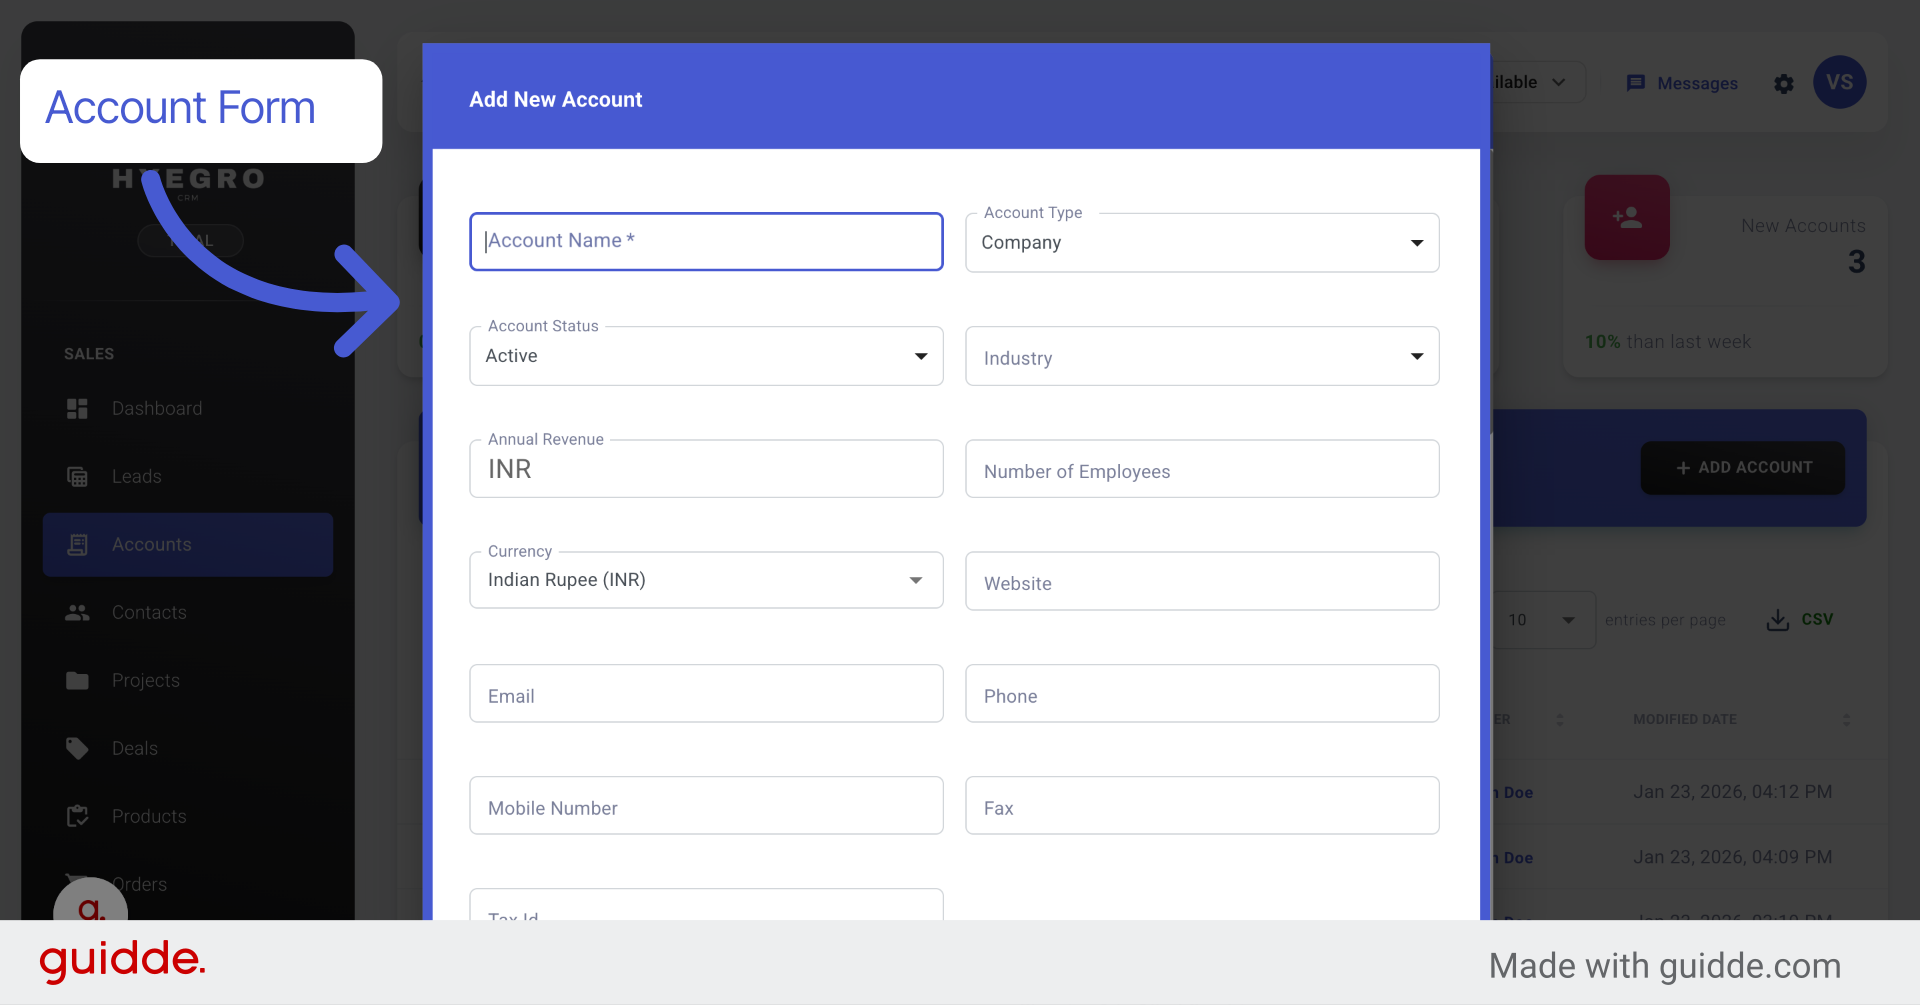The width and height of the screenshot is (1920, 1005).
Task: Open the Dashboard from the sidebar
Action: [78, 408]
